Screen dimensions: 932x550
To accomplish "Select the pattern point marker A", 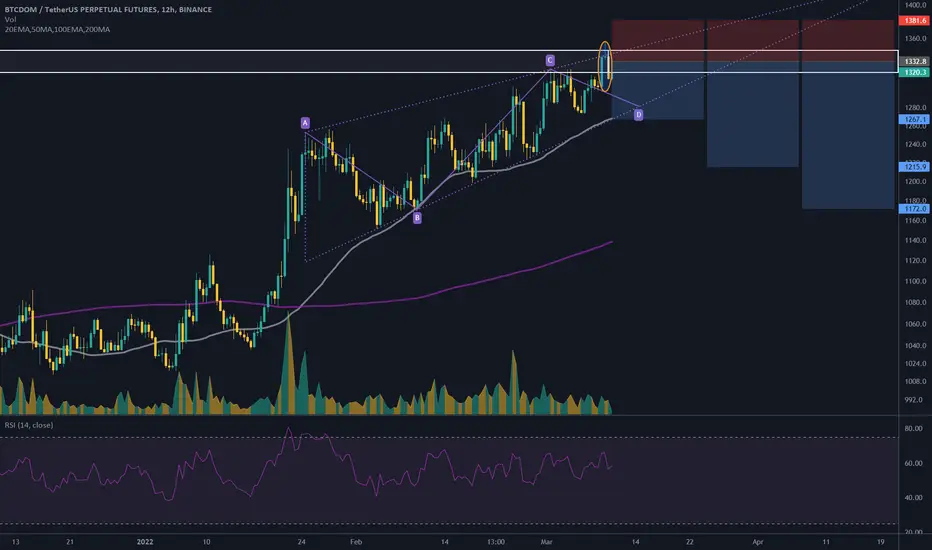I will pyautogui.click(x=305, y=123).
